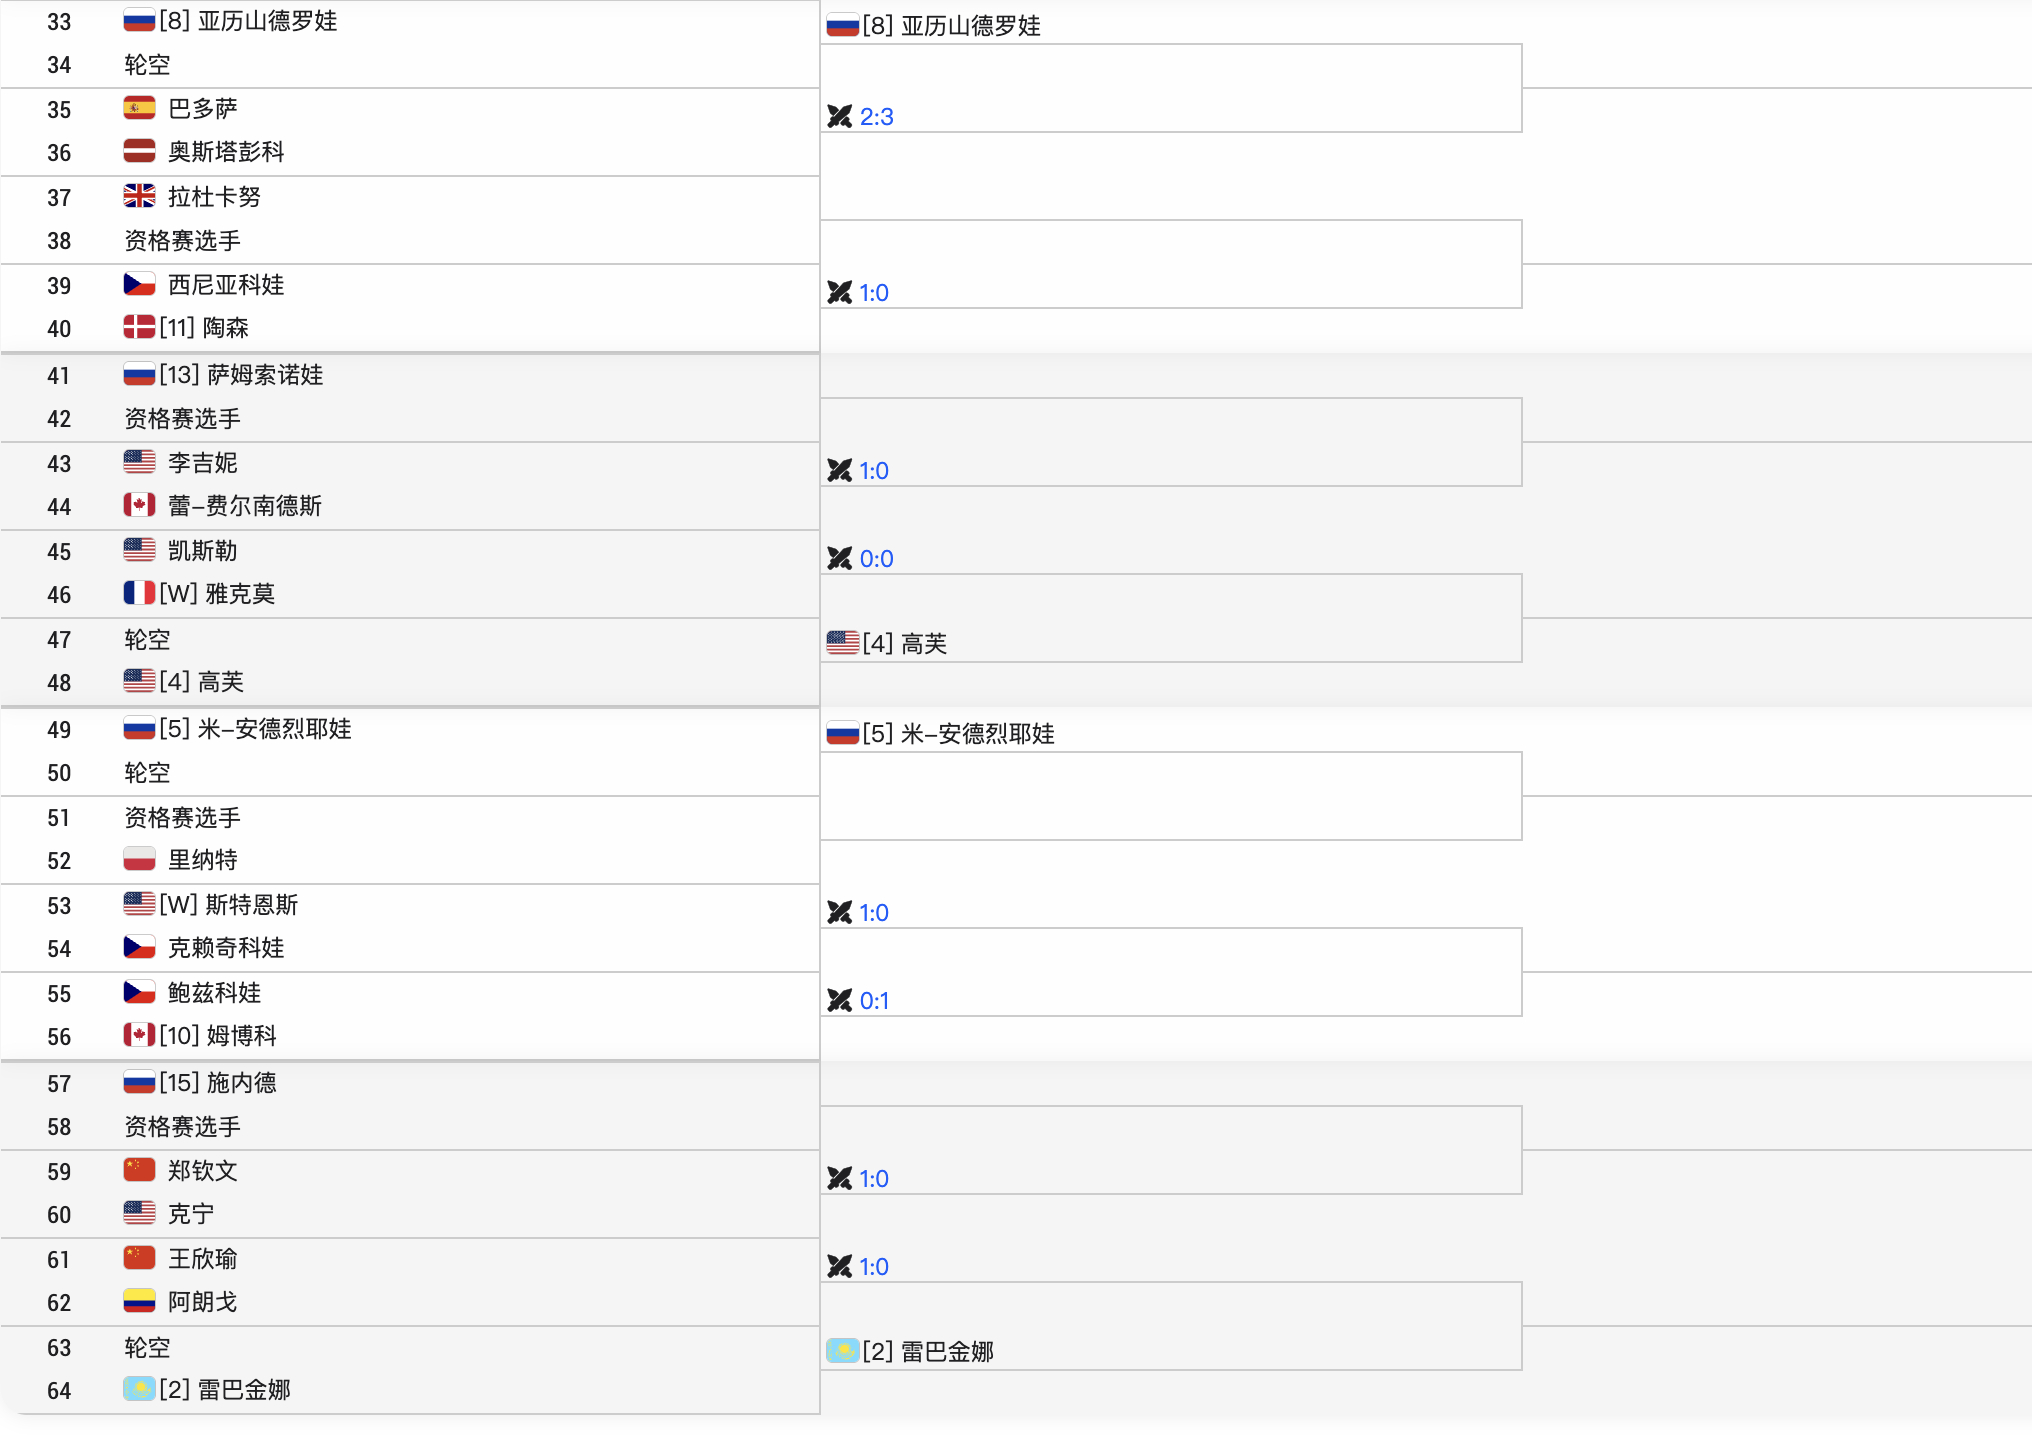Viewport: 2032px width, 1448px height.
Task: Click the British flag beside 拉杜卡努
Action: pyautogui.click(x=139, y=196)
